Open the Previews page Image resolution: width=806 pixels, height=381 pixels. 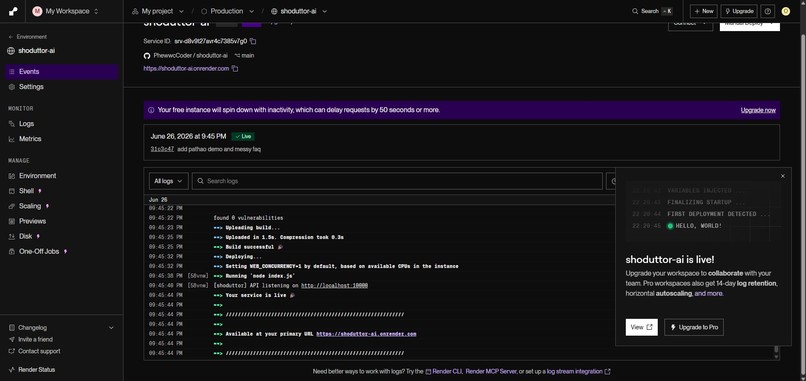[x=62, y=221]
